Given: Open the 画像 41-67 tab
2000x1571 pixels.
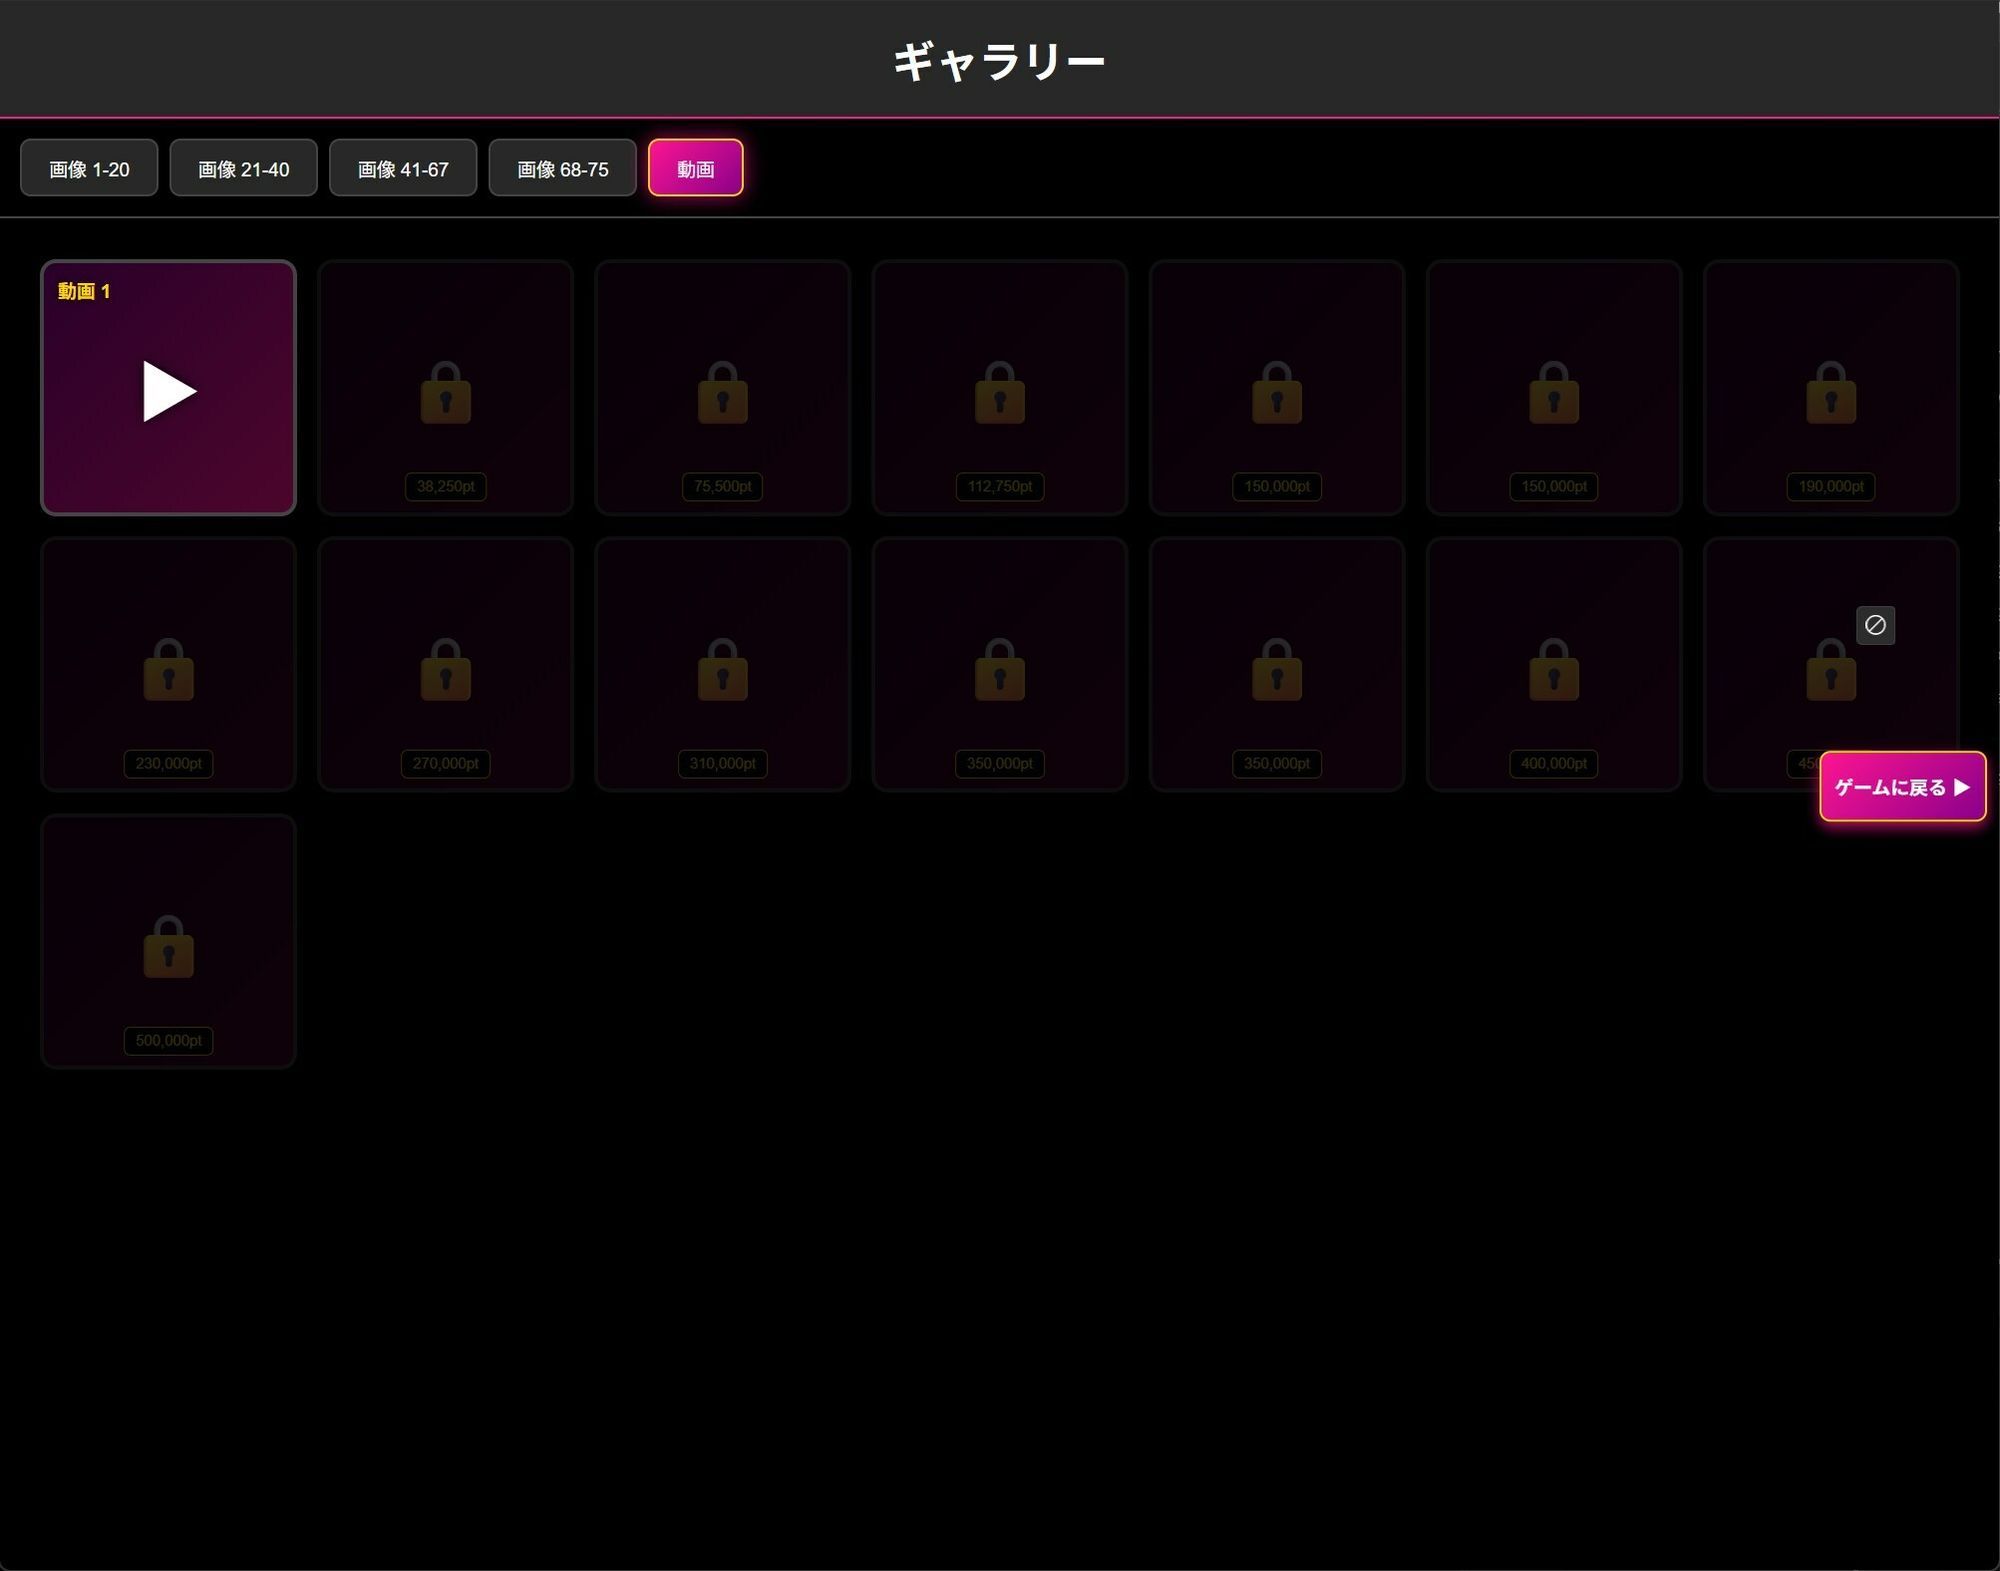Looking at the screenshot, I should (x=402, y=168).
